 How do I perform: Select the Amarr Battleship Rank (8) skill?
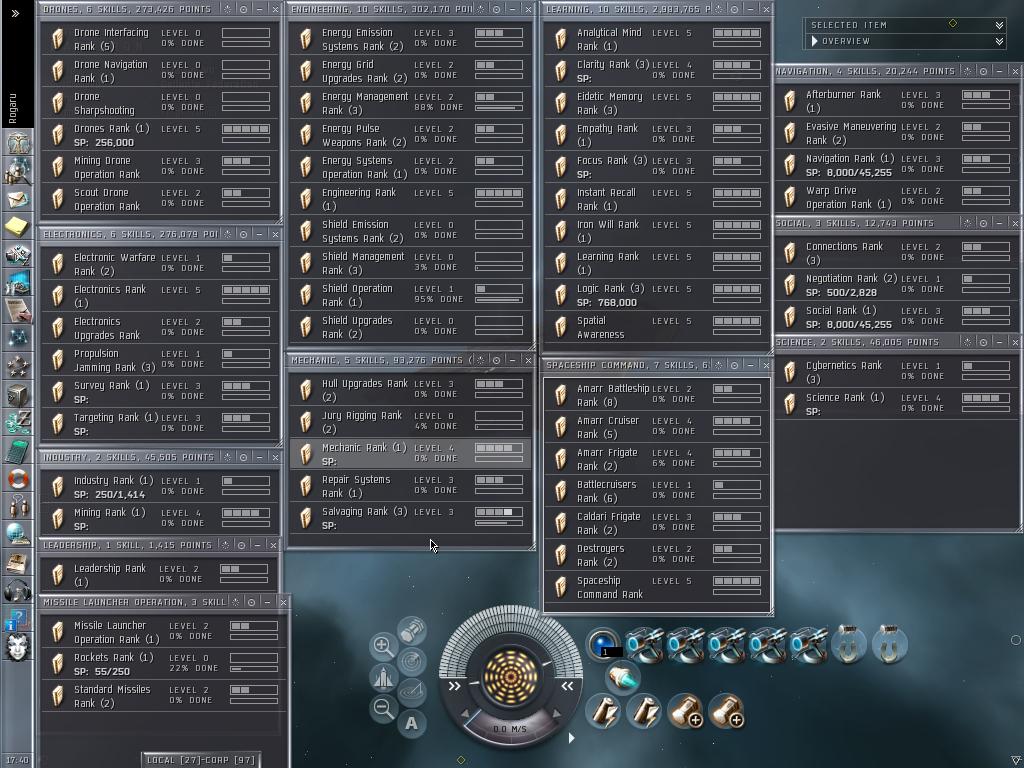pos(656,395)
